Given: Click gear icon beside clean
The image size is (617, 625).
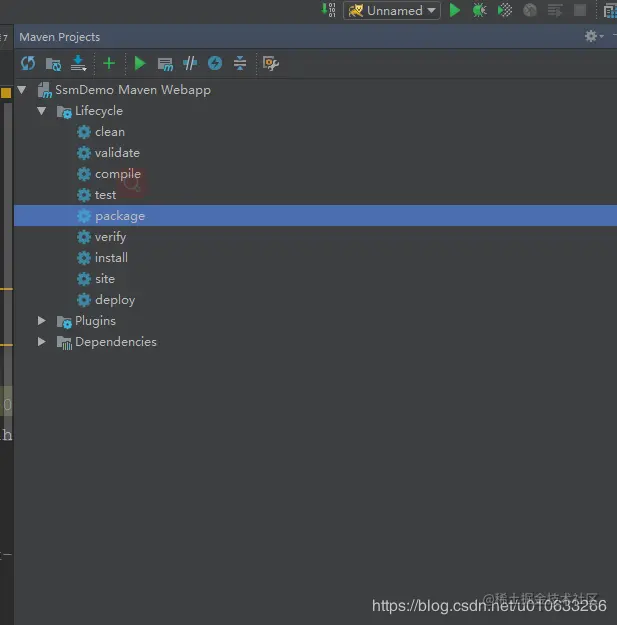Looking at the screenshot, I should point(84,132).
